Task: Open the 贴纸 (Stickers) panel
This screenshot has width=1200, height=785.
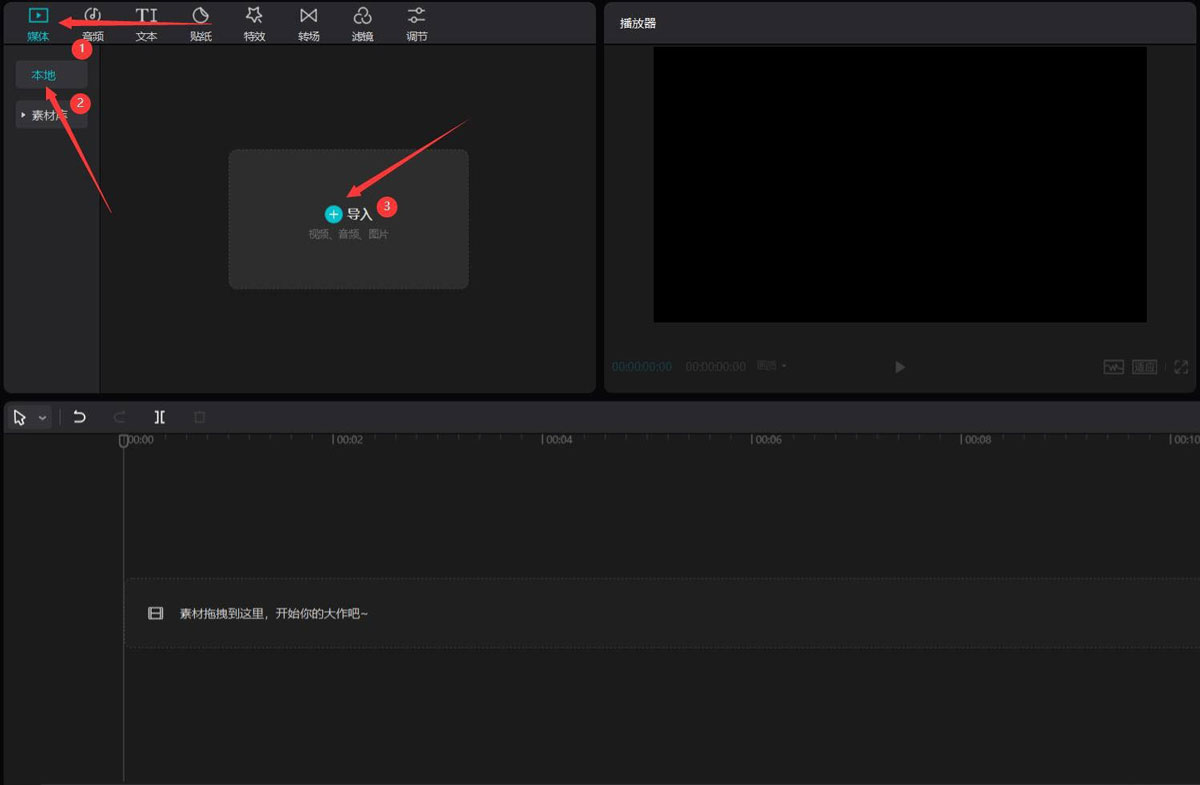Action: [199, 22]
